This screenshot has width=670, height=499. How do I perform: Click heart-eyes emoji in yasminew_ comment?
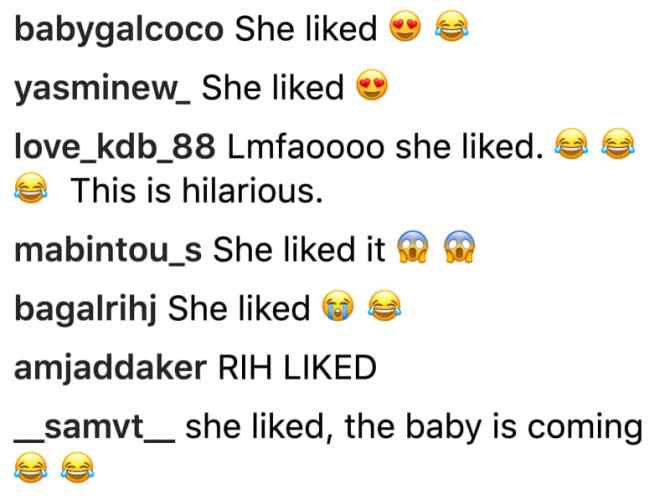pyautogui.click(x=372, y=85)
